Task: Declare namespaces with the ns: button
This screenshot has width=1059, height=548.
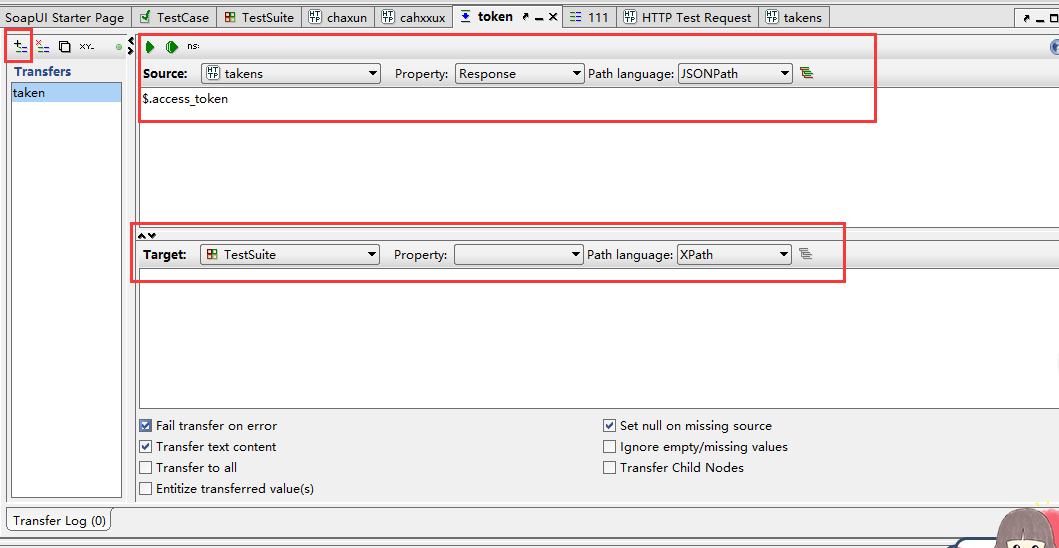Action: (193, 47)
